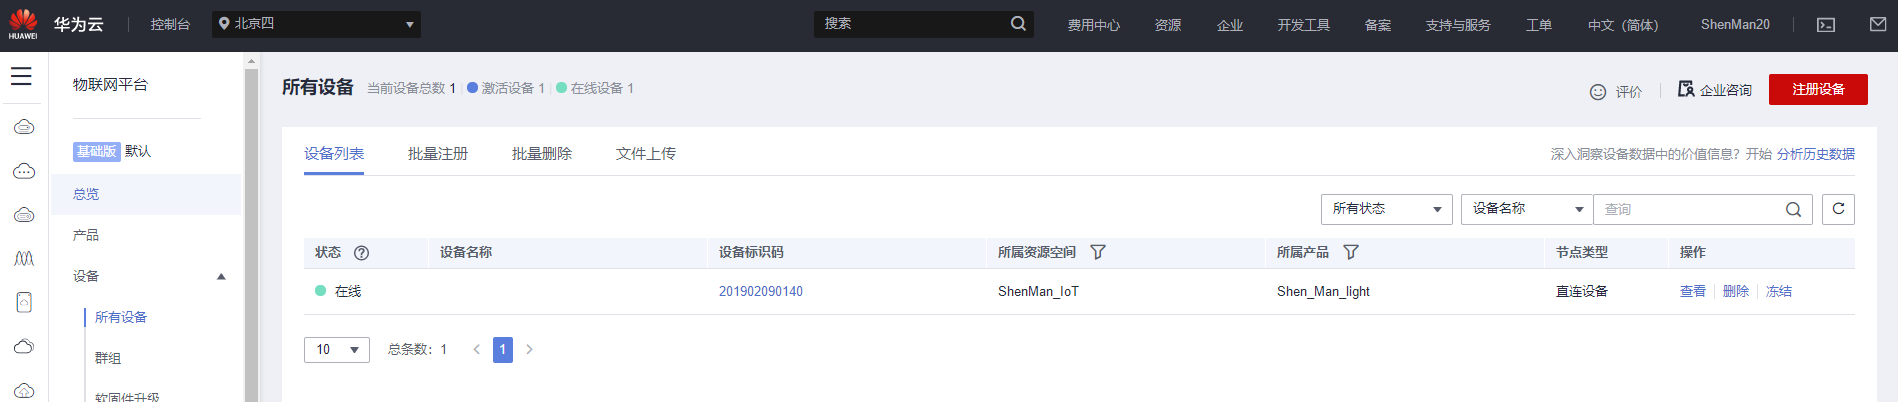Click the 查询 search input field
The image size is (1898, 402).
[1690, 209]
